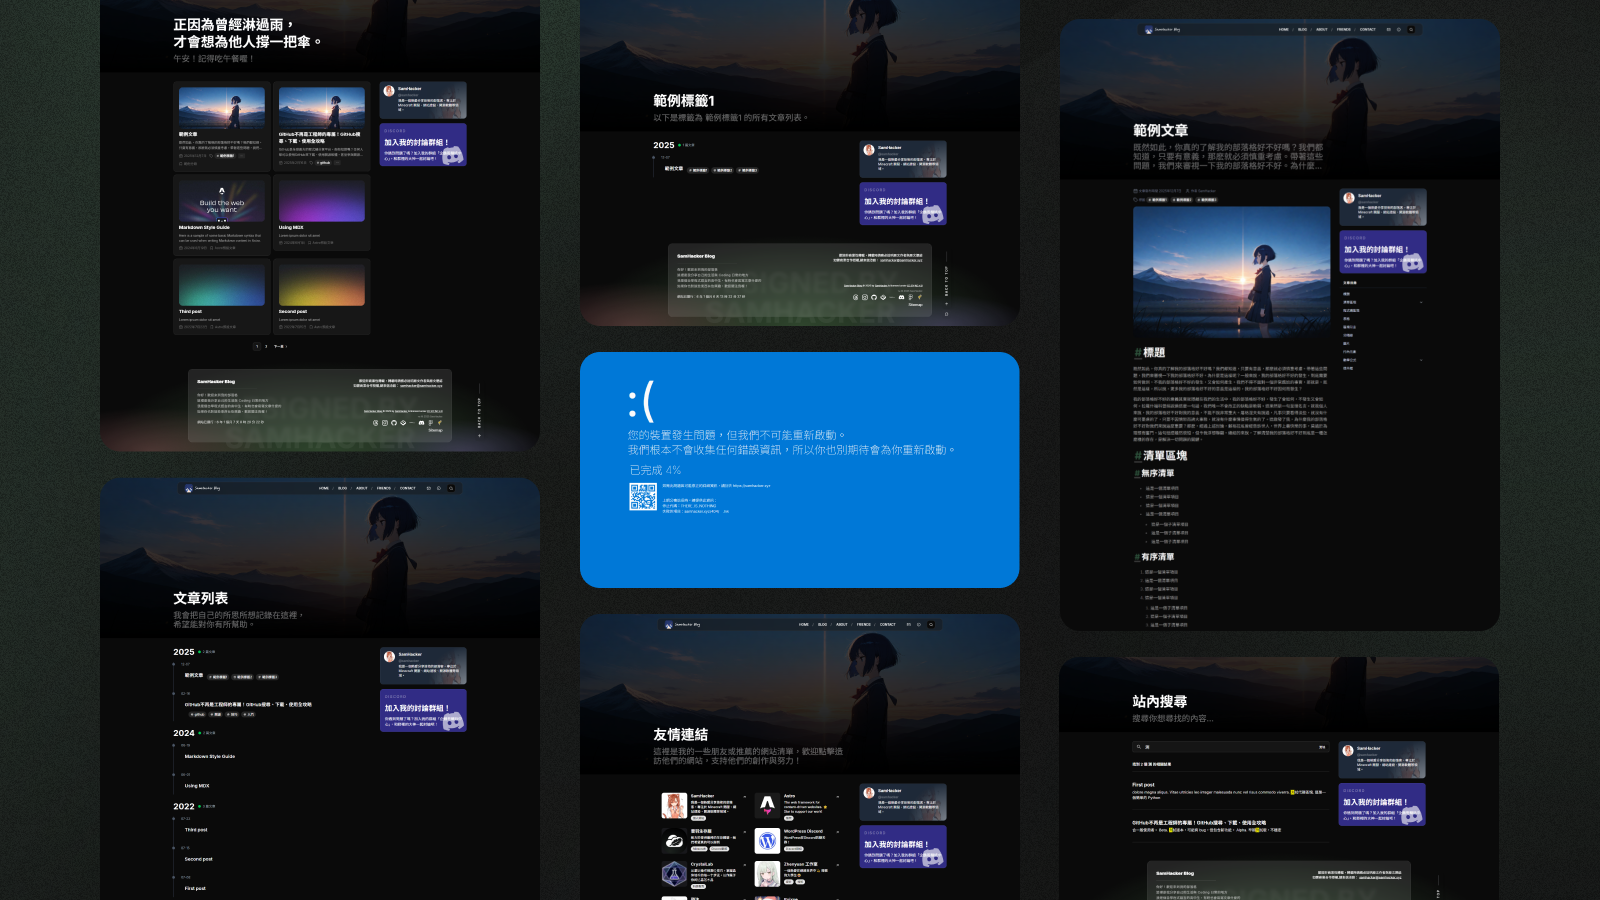
Task: Click the 無序清單 heading in 範例文章 article
Action: pyautogui.click(x=1158, y=473)
